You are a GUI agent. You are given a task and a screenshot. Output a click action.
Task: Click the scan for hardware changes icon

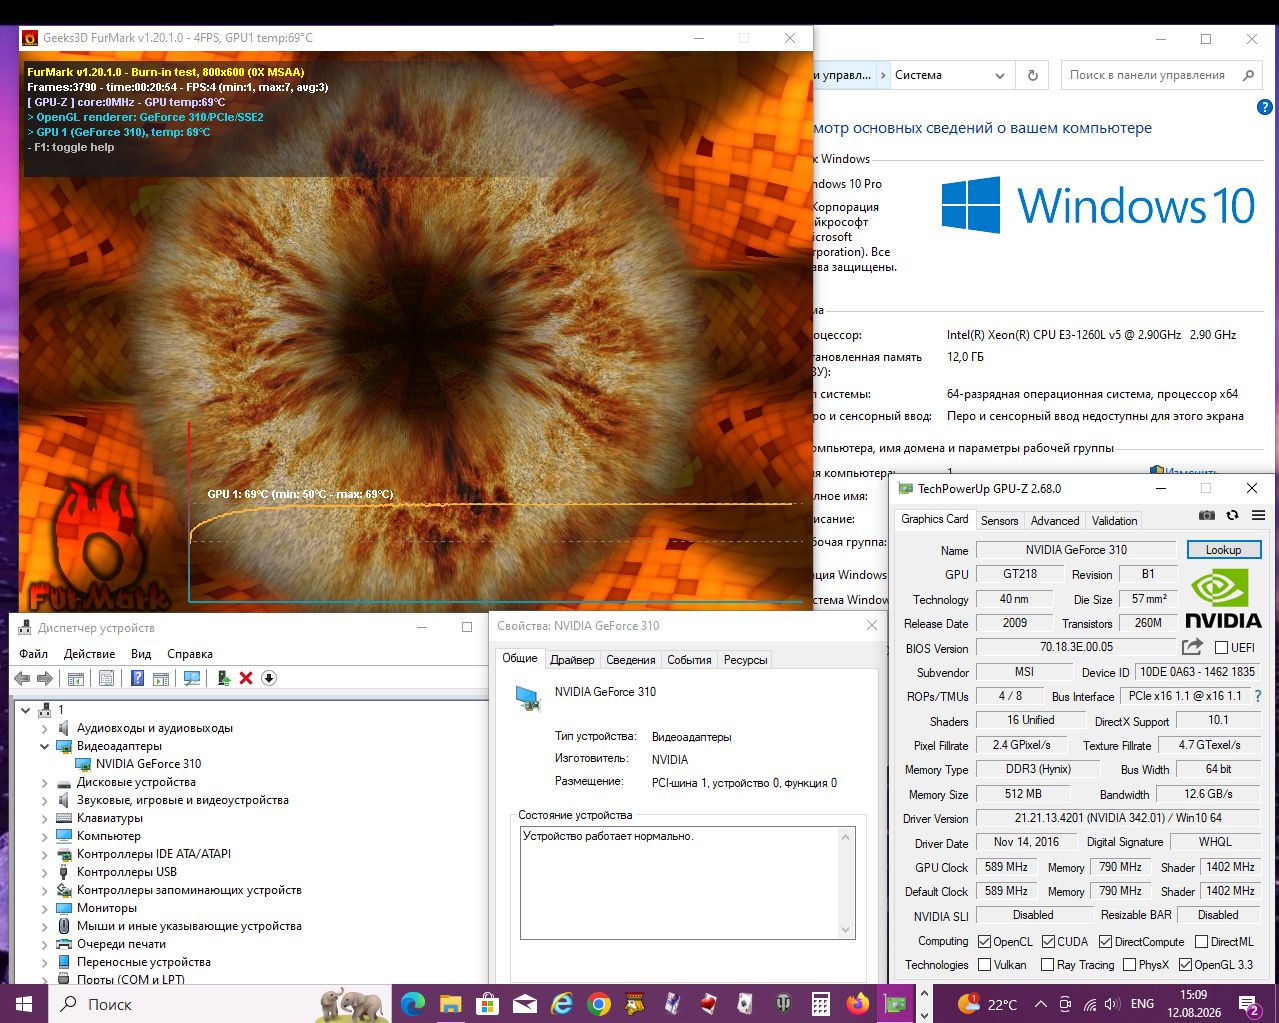click(191, 678)
